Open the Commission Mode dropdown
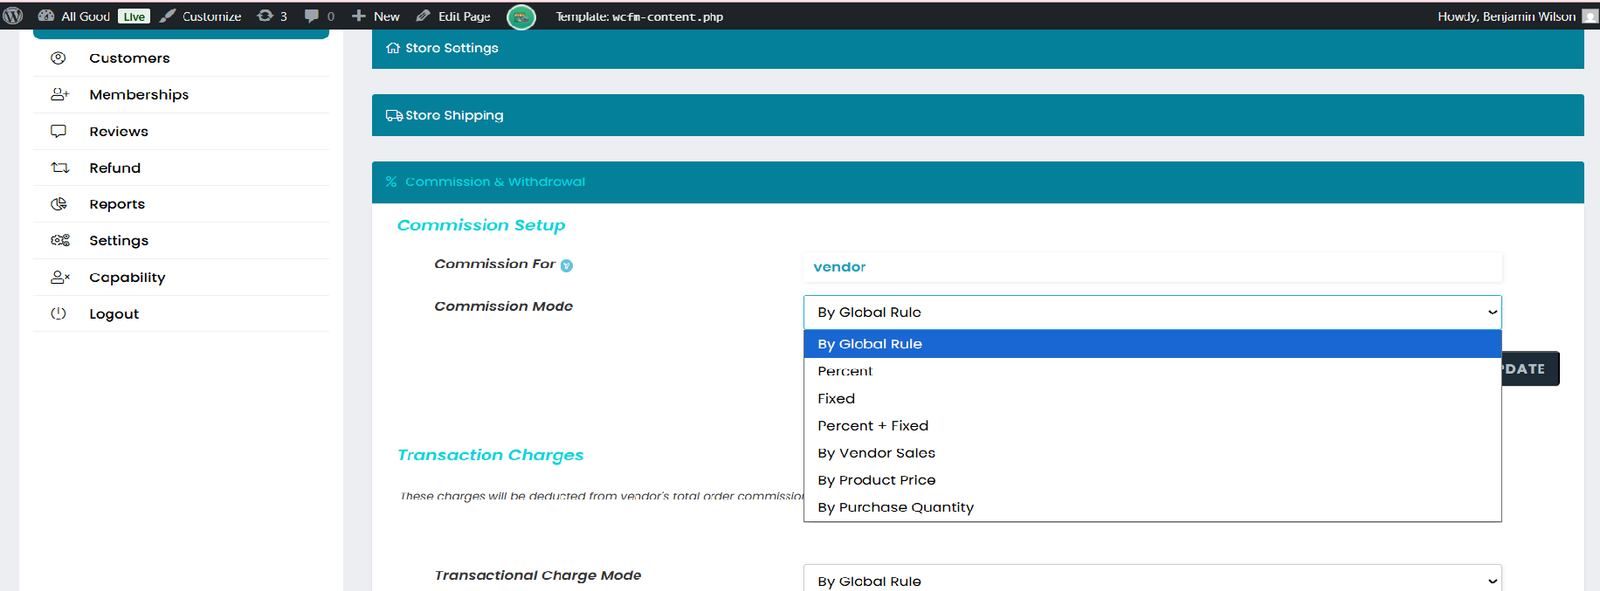The image size is (1600, 591). (1151, 312)
